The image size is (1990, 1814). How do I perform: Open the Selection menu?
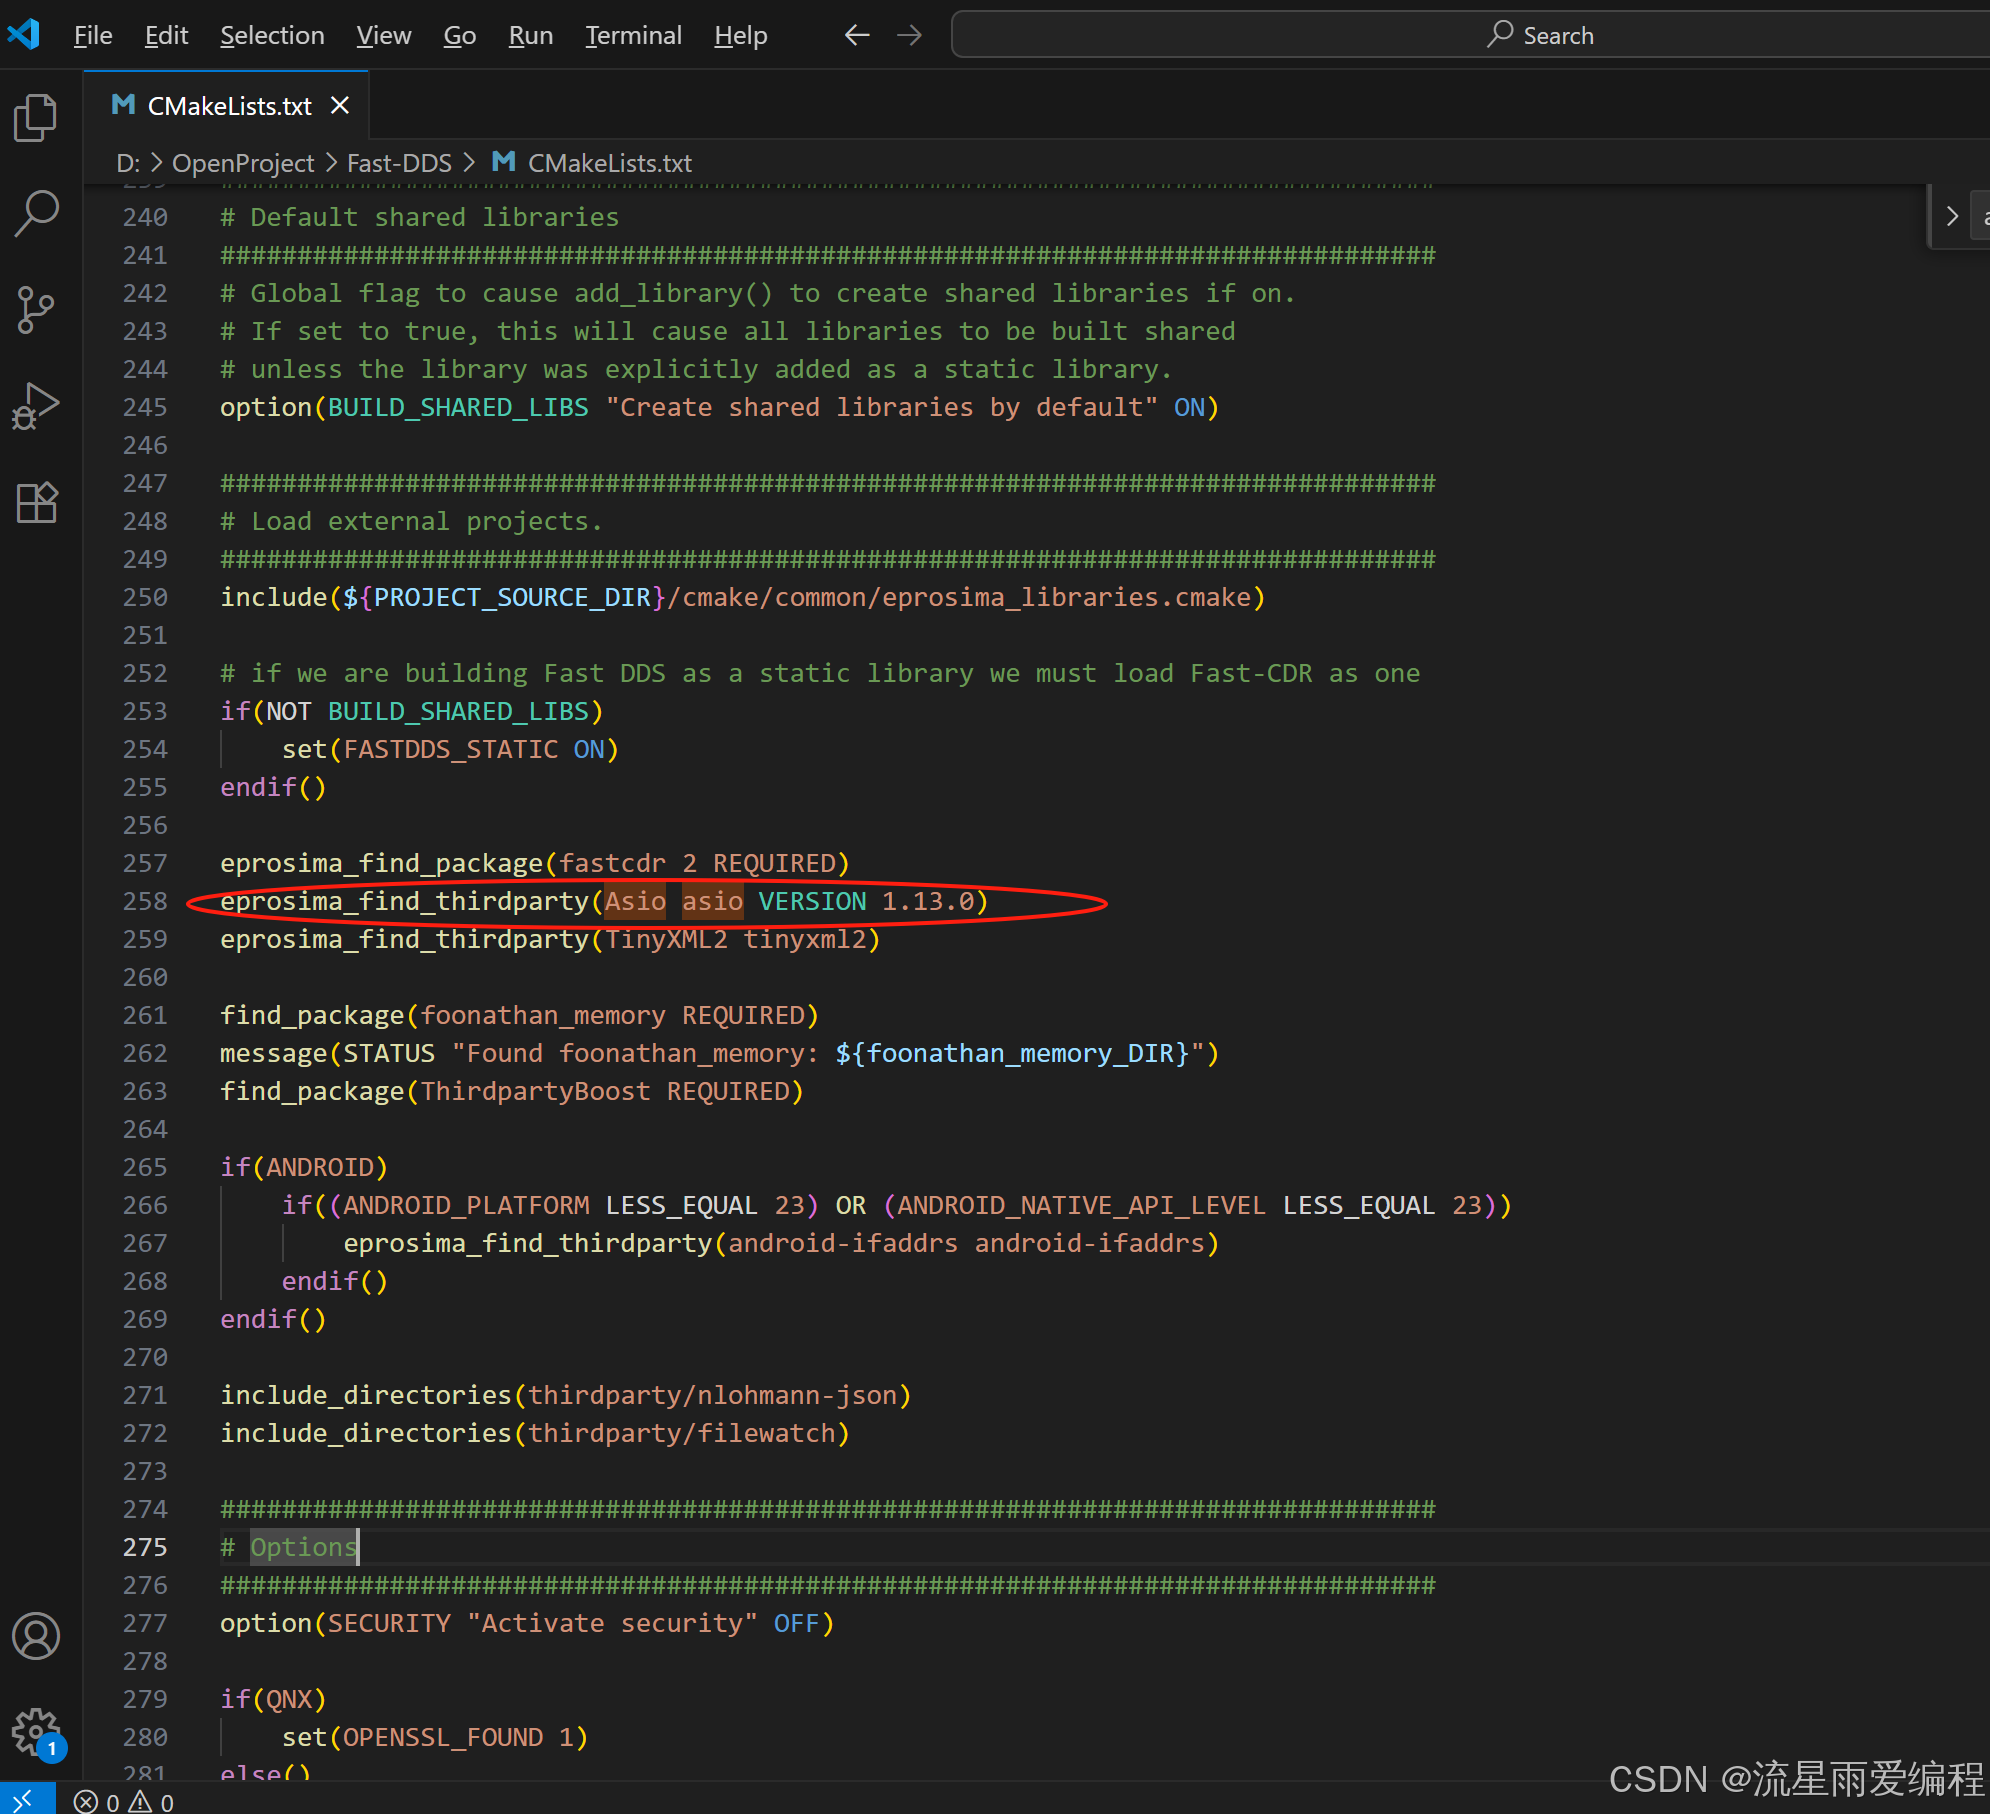point(272,36)
